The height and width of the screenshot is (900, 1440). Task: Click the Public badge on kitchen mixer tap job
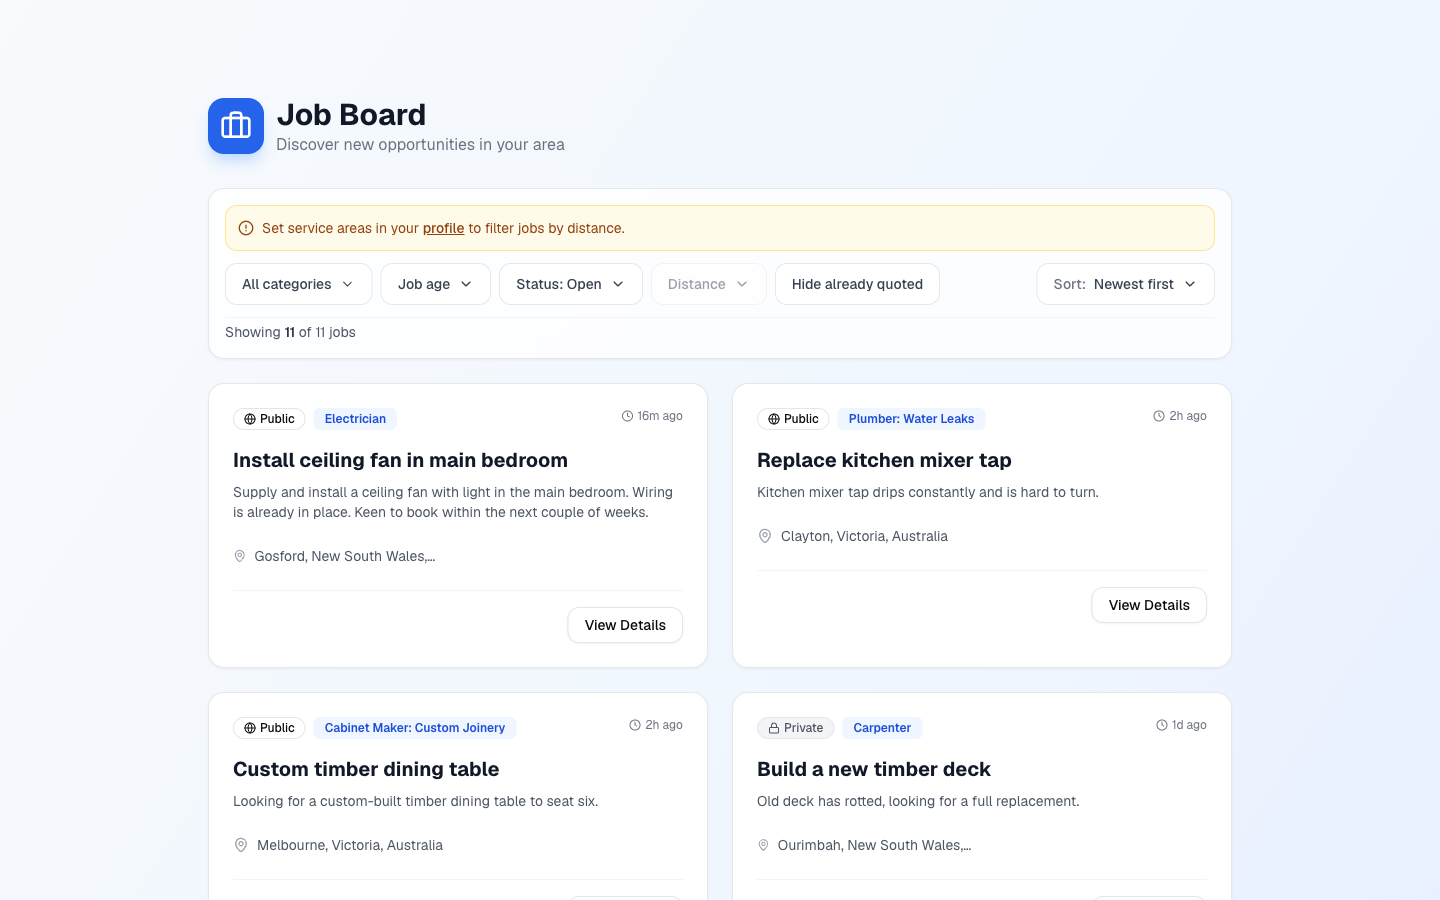click(793, 419)
